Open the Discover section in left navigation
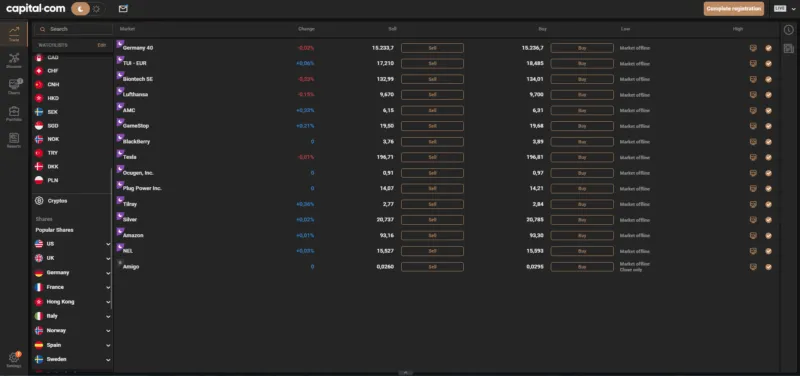Image resolution: width=800 pixels, height=376 pixels. [14, 60]
